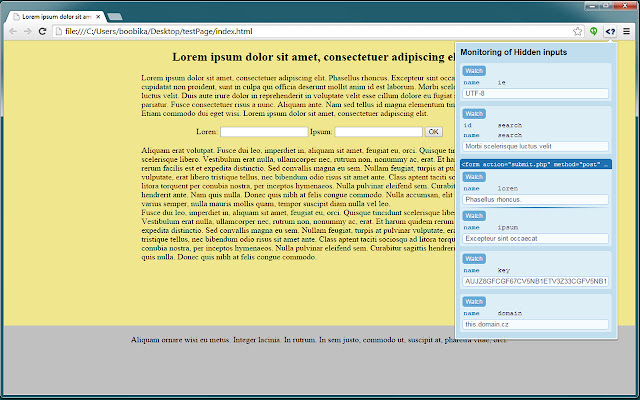Open the Chrome hamburger menu
This screenshot has width=640, height=400.
click(627, 32)
